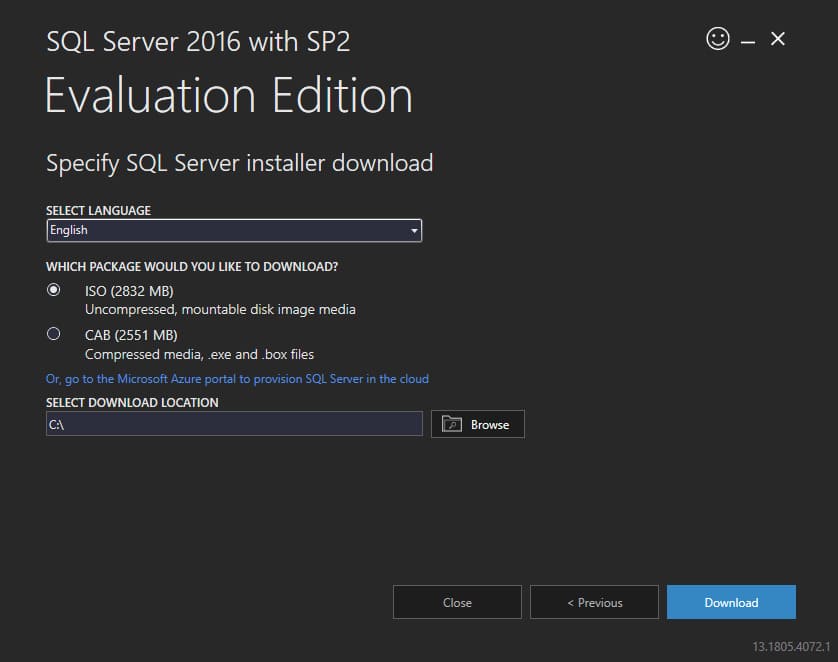Click the 'CAB (2551 MB)' option label

tap(131, 335)
